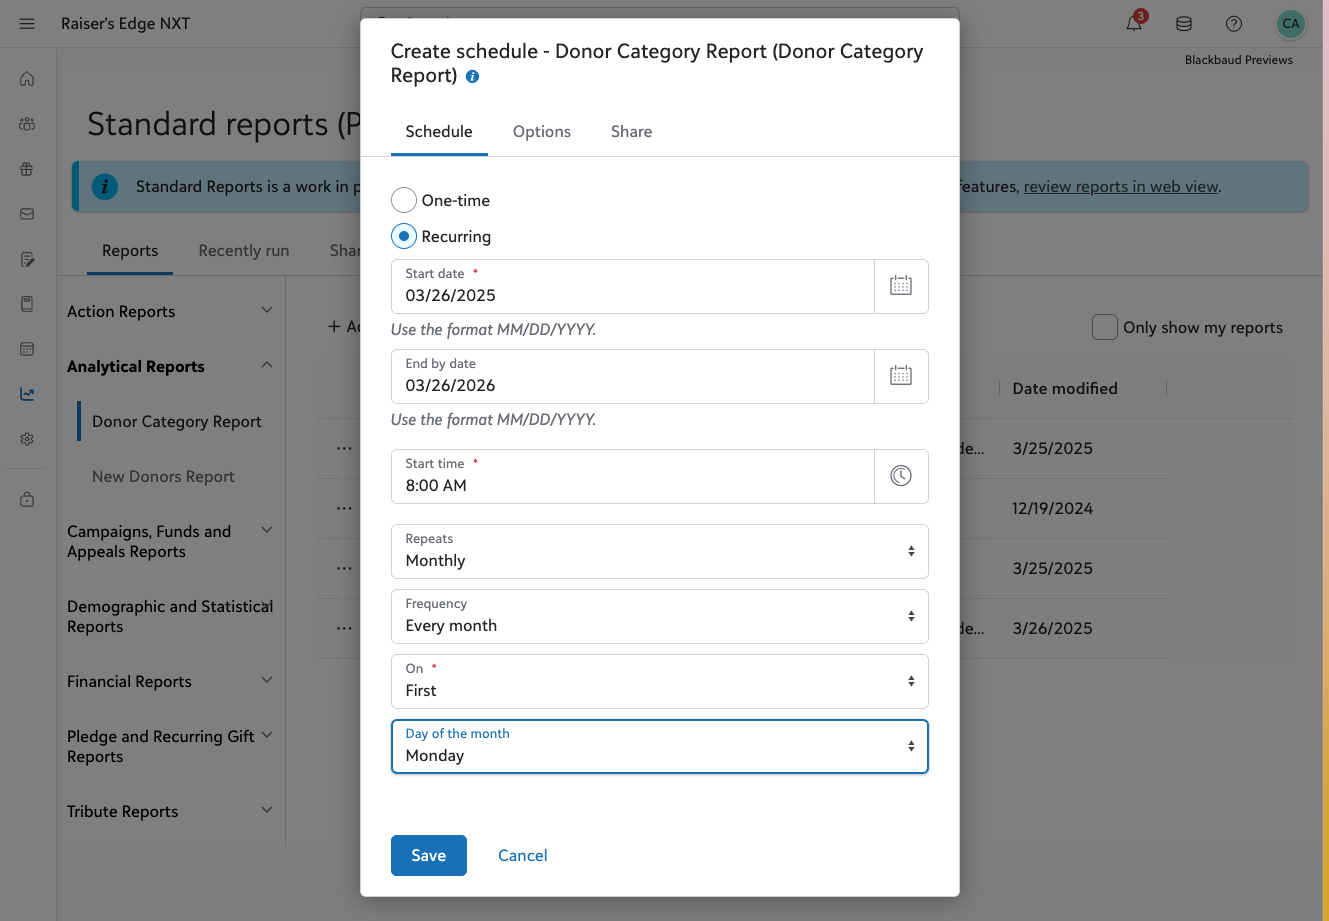Image resolution: width=1329 pixels, height=921 pixels.
Task: Click the Save button
Action: click(x=428, y=855)
